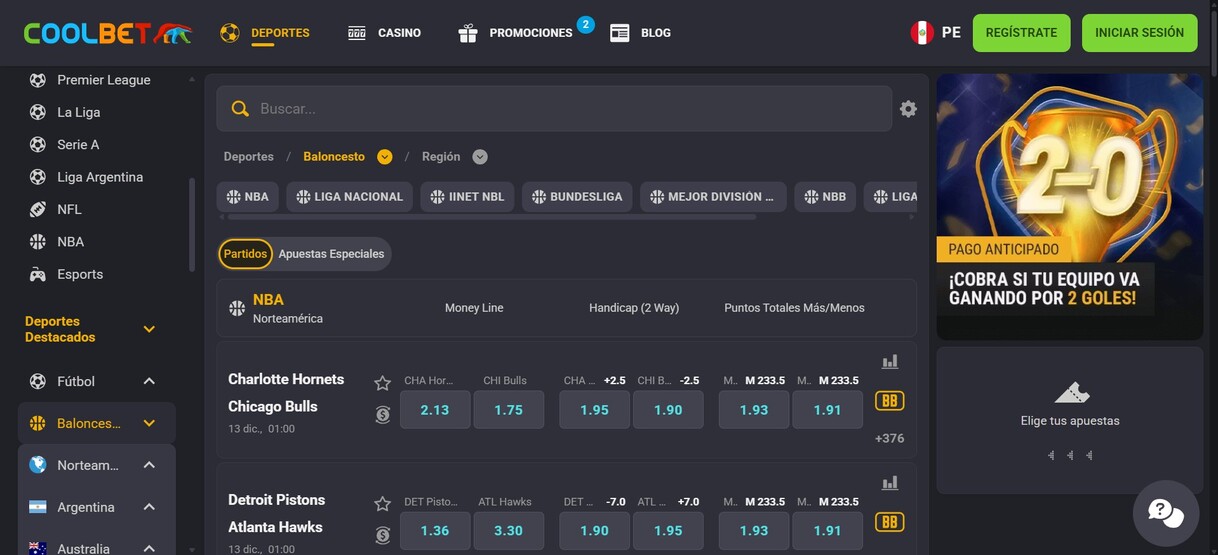Open NBA link in sidebar

coord(70,242)
